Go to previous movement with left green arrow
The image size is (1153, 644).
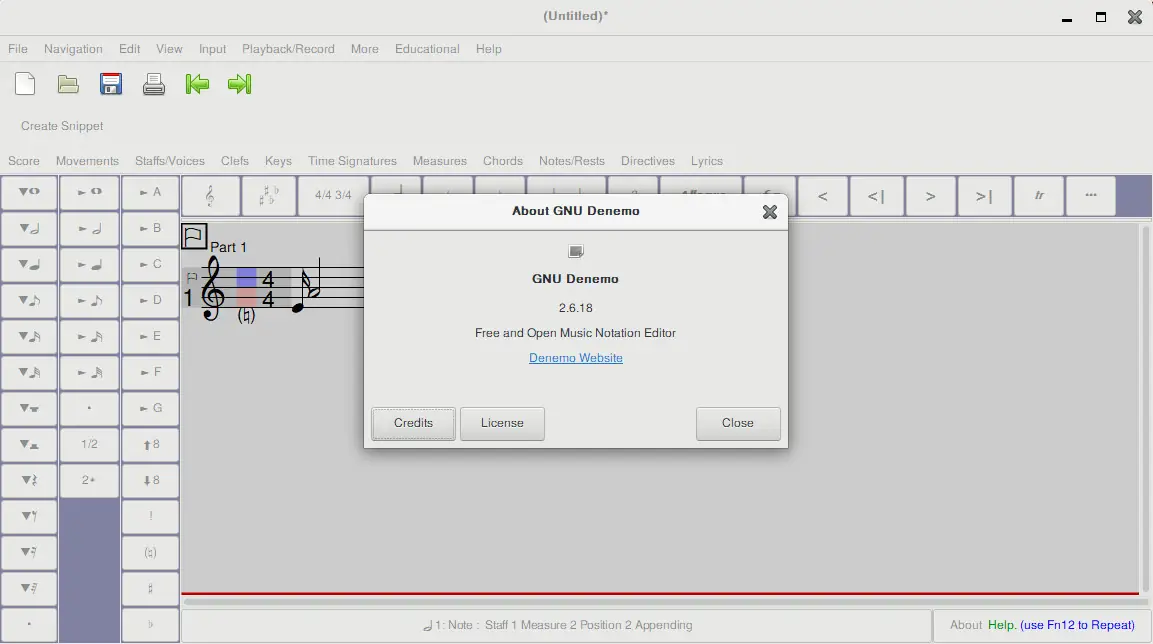197,84
